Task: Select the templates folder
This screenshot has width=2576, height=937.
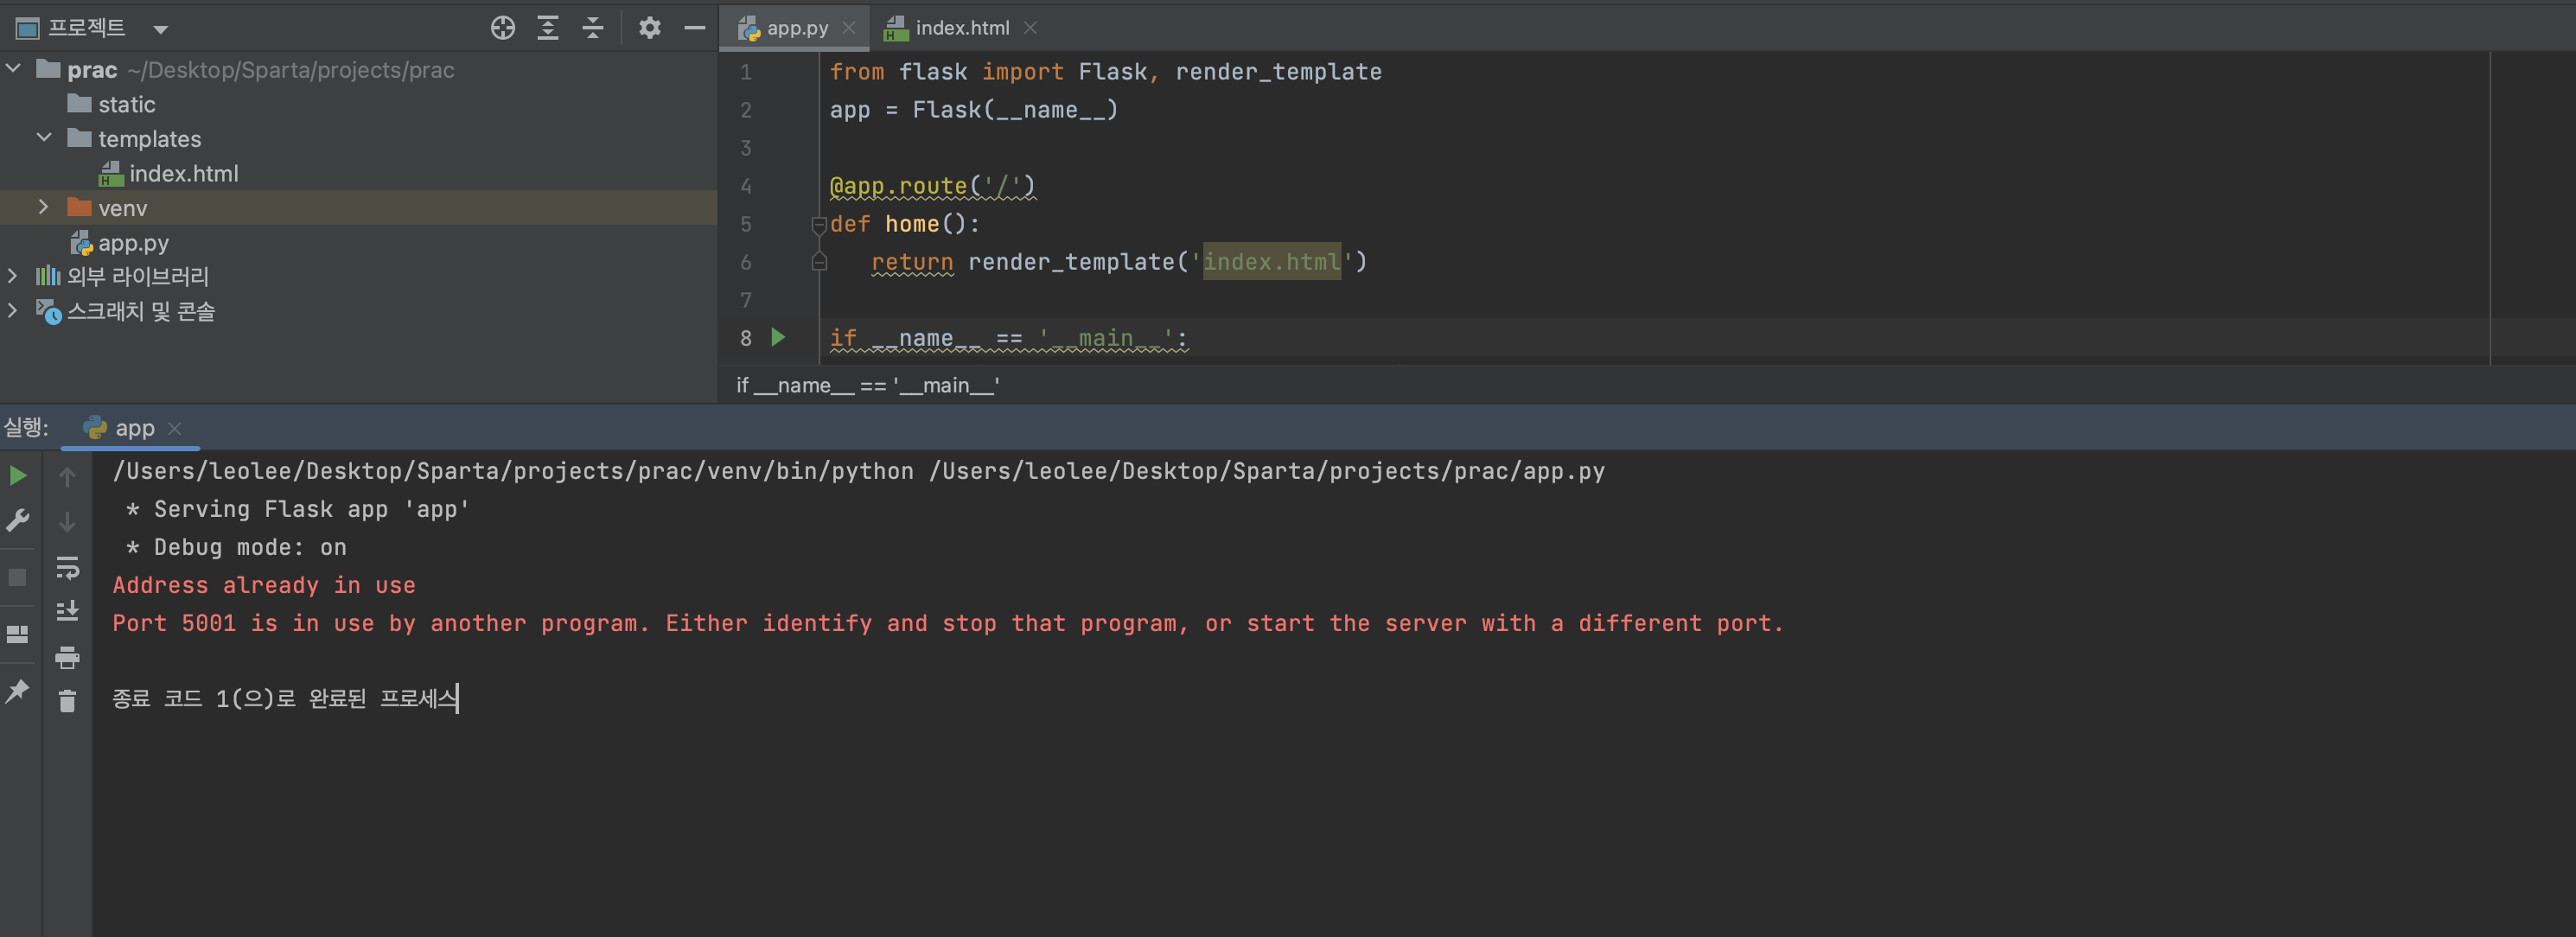Action: click(x=149, y=139)
